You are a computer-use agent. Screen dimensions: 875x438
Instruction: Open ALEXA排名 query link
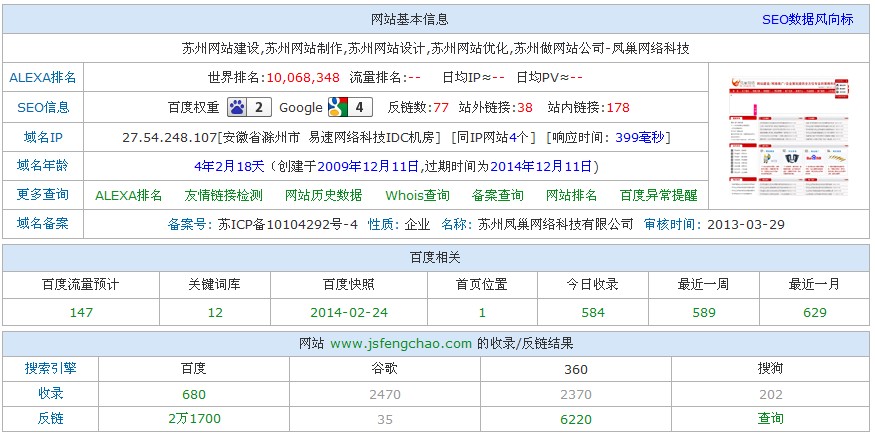click(x=128, y=195)
